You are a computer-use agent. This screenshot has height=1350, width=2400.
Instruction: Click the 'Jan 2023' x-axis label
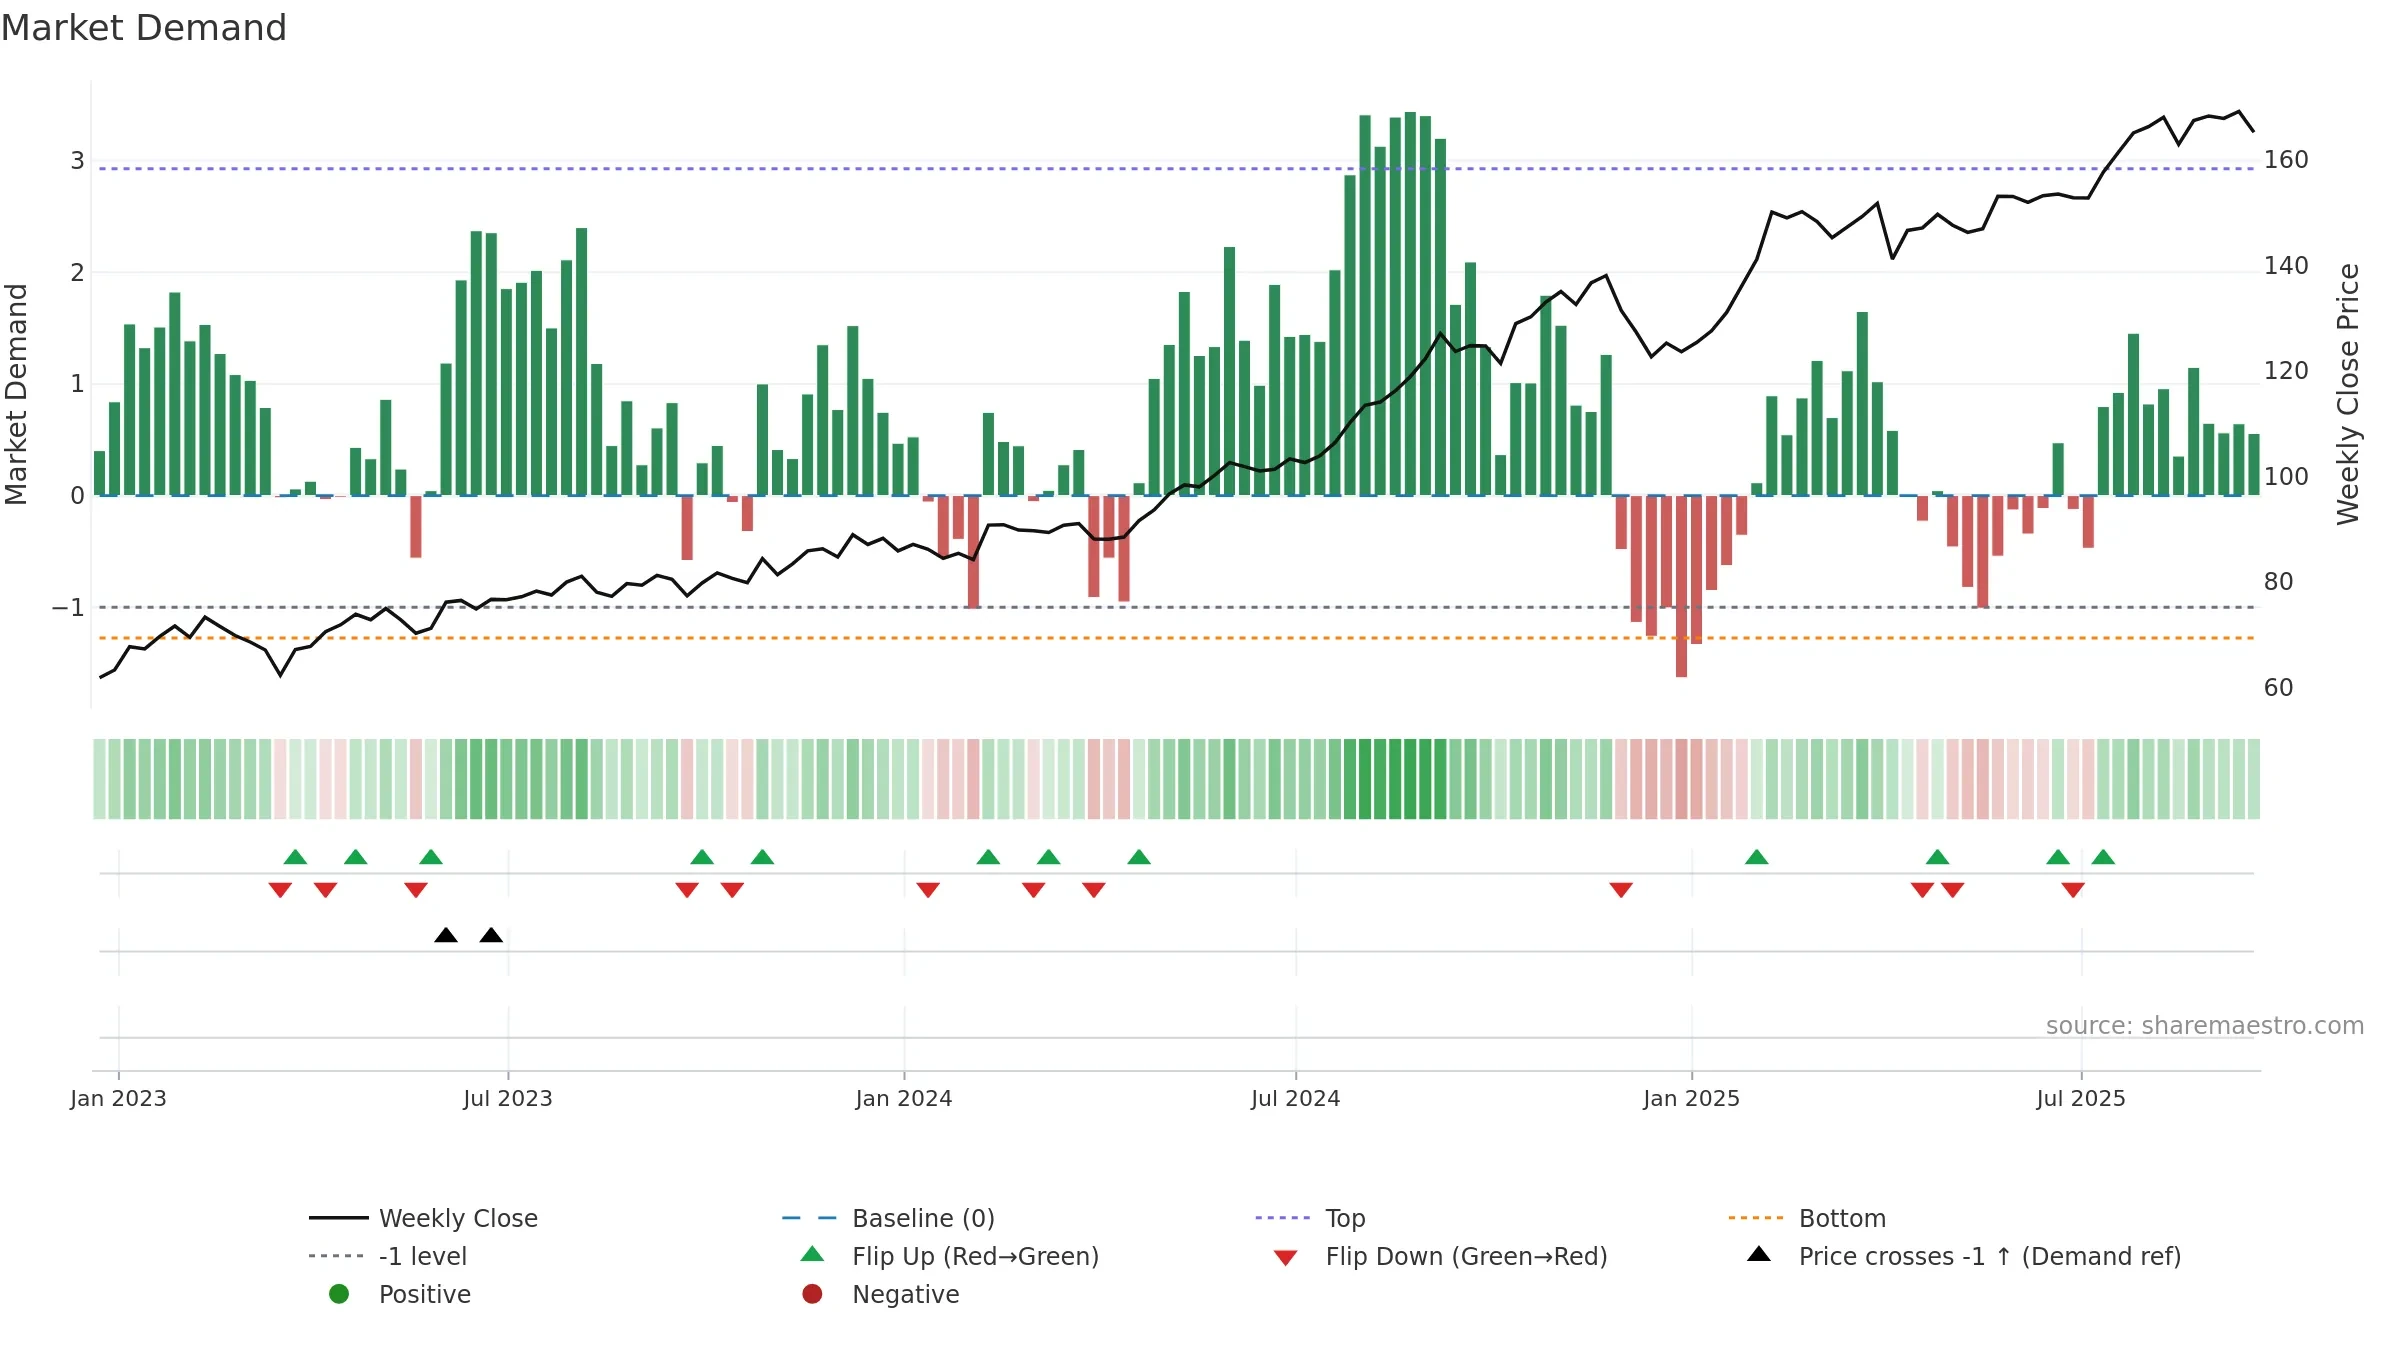pos(118,1098)
